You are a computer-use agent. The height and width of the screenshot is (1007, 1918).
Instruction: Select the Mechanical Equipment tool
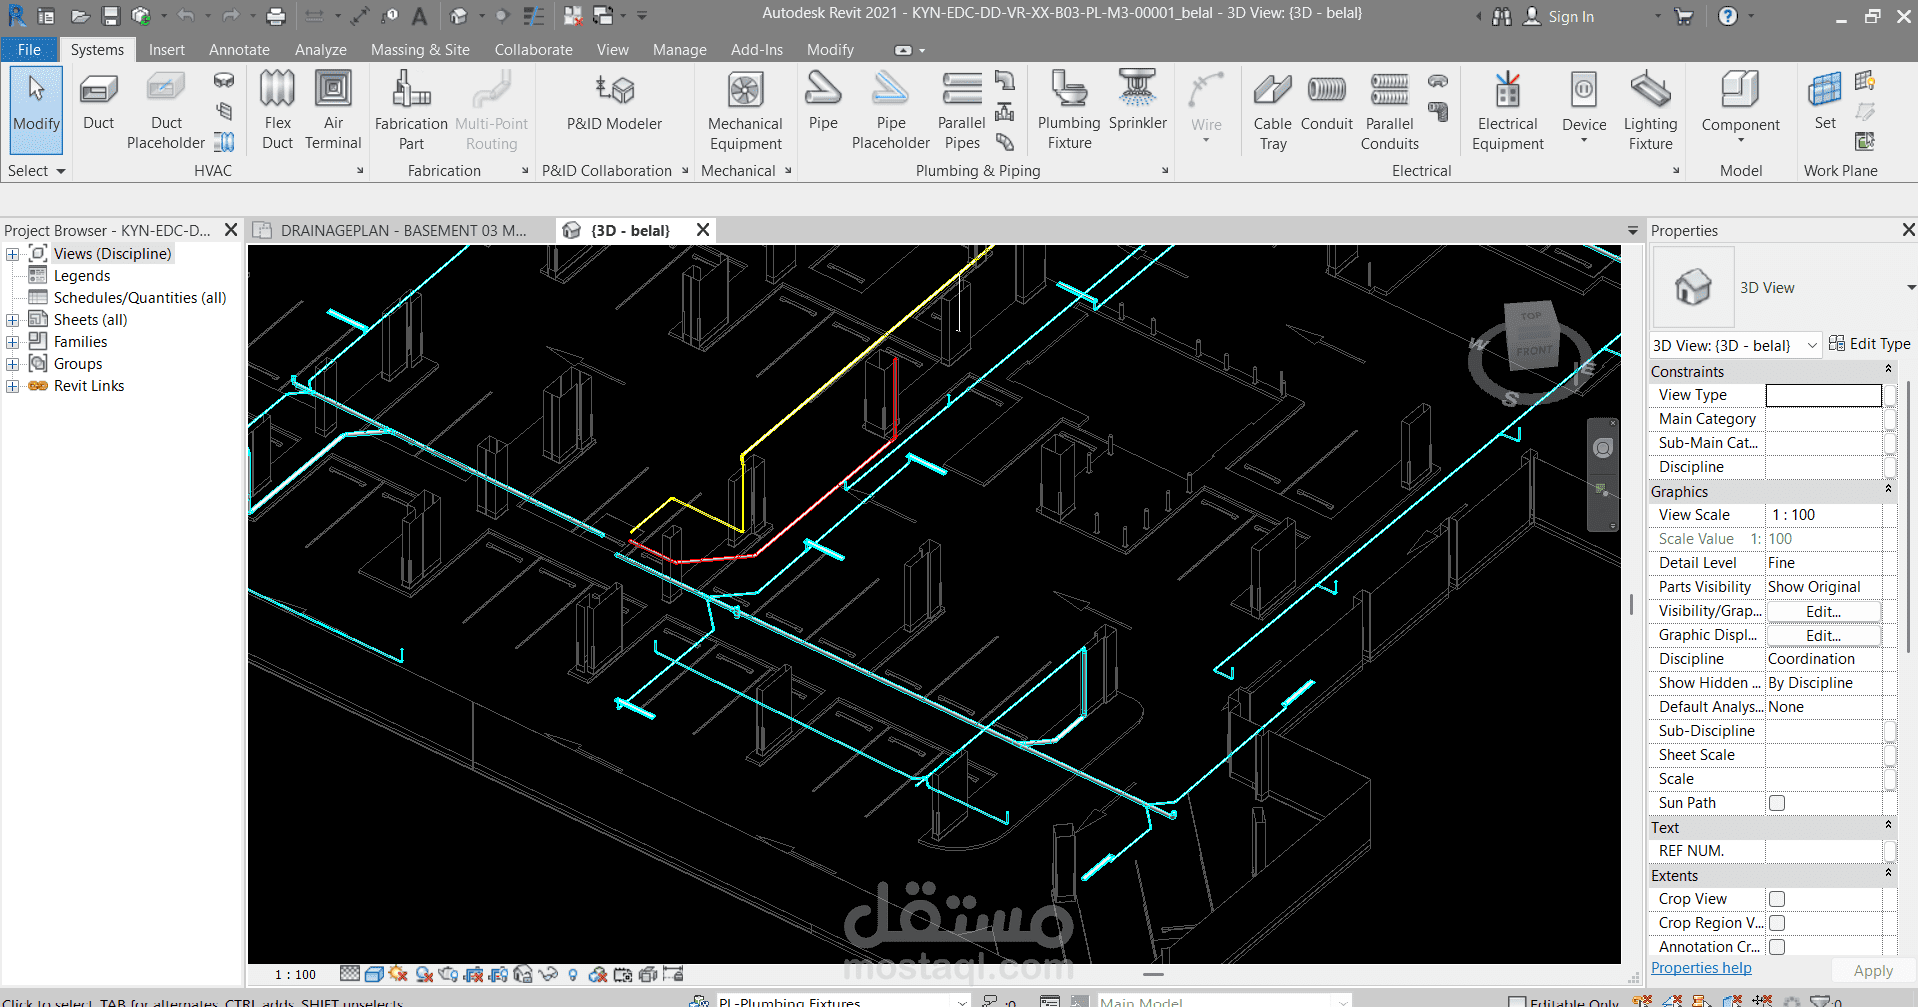(x=745, y=110)
